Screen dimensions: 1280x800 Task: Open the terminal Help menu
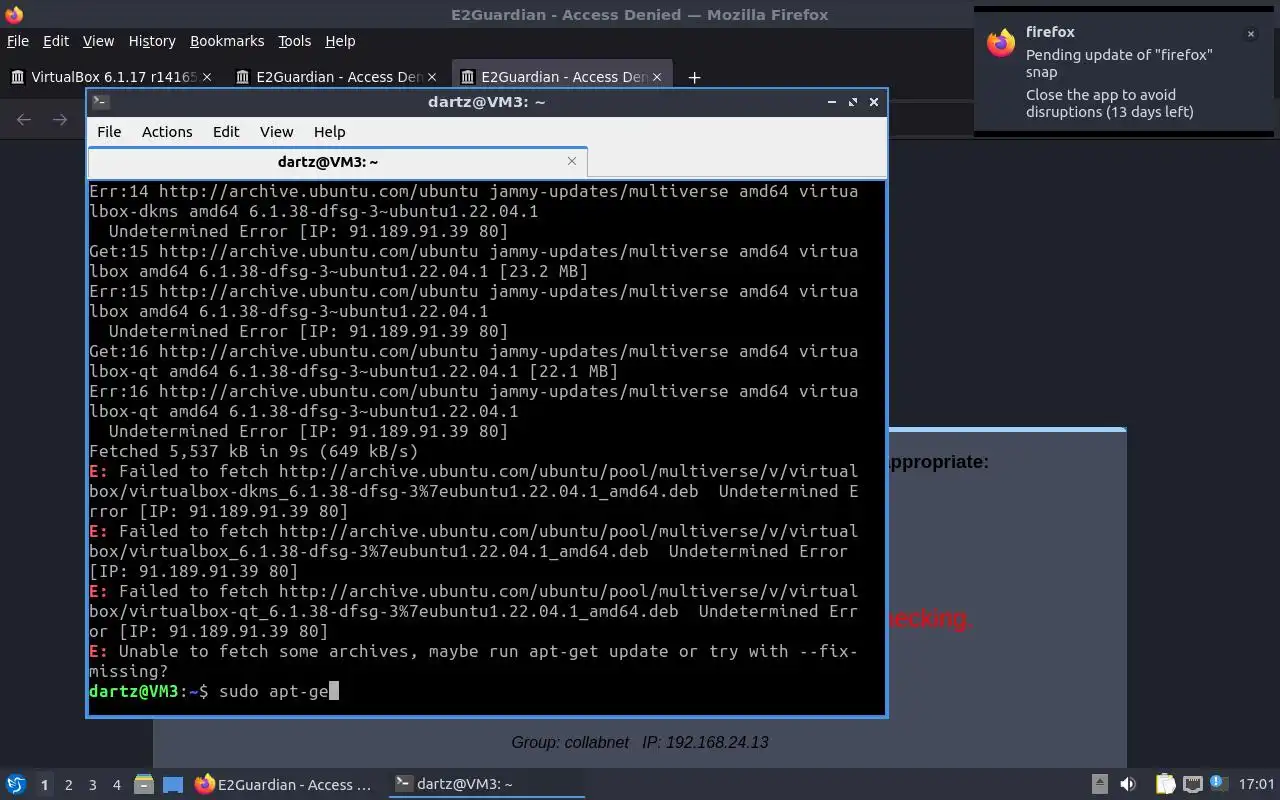coord(329,131)
